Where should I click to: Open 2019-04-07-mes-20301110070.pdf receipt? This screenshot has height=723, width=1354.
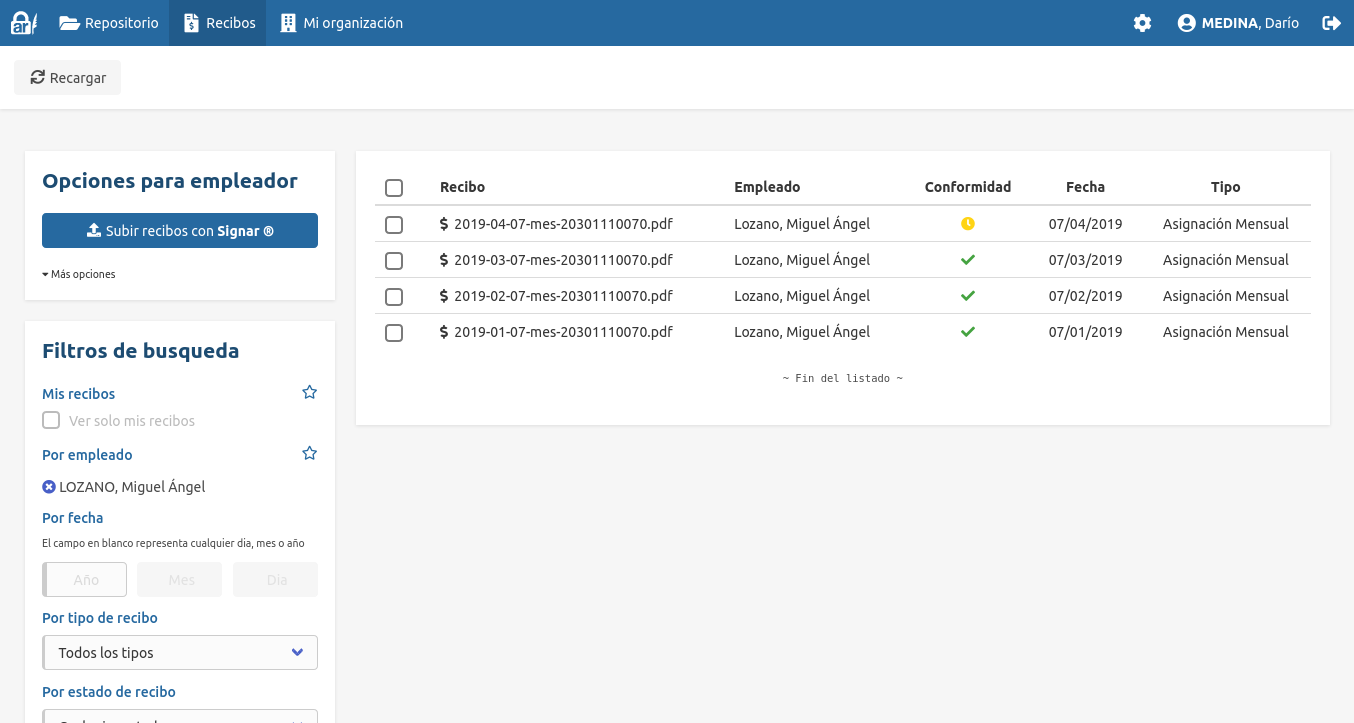(563, 224)
